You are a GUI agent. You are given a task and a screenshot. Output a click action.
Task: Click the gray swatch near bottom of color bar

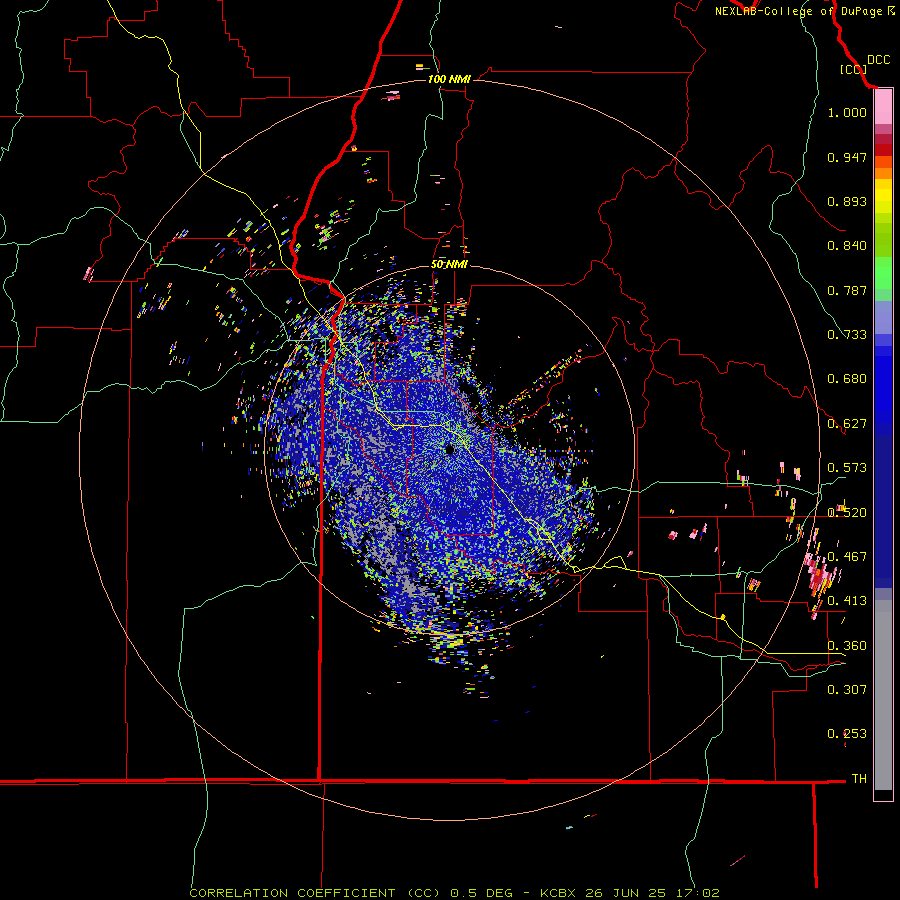click(x=883, y=700)
